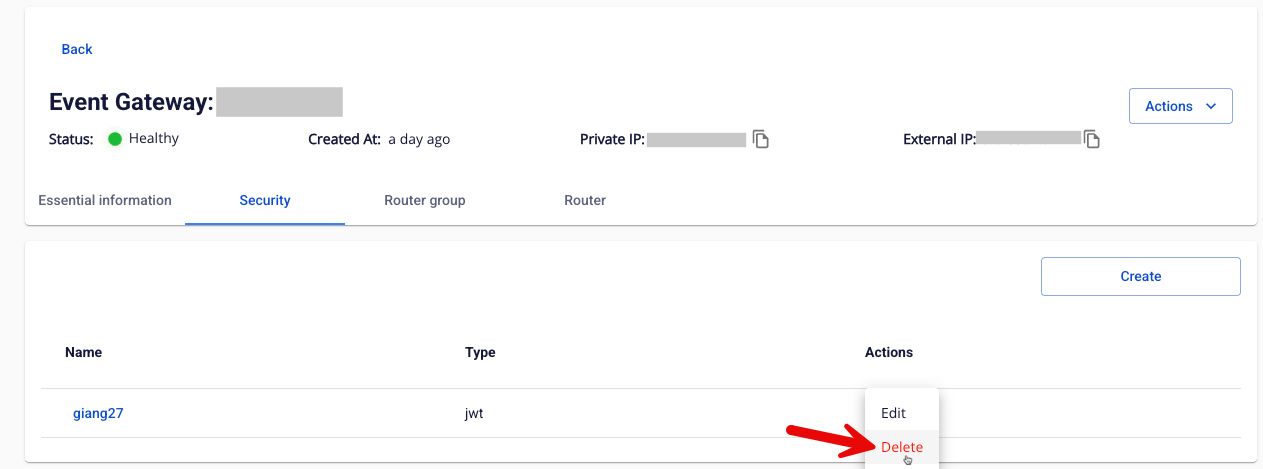Click the redacted Private IP value
The image size is (1263, 469).
click(696, 140)
